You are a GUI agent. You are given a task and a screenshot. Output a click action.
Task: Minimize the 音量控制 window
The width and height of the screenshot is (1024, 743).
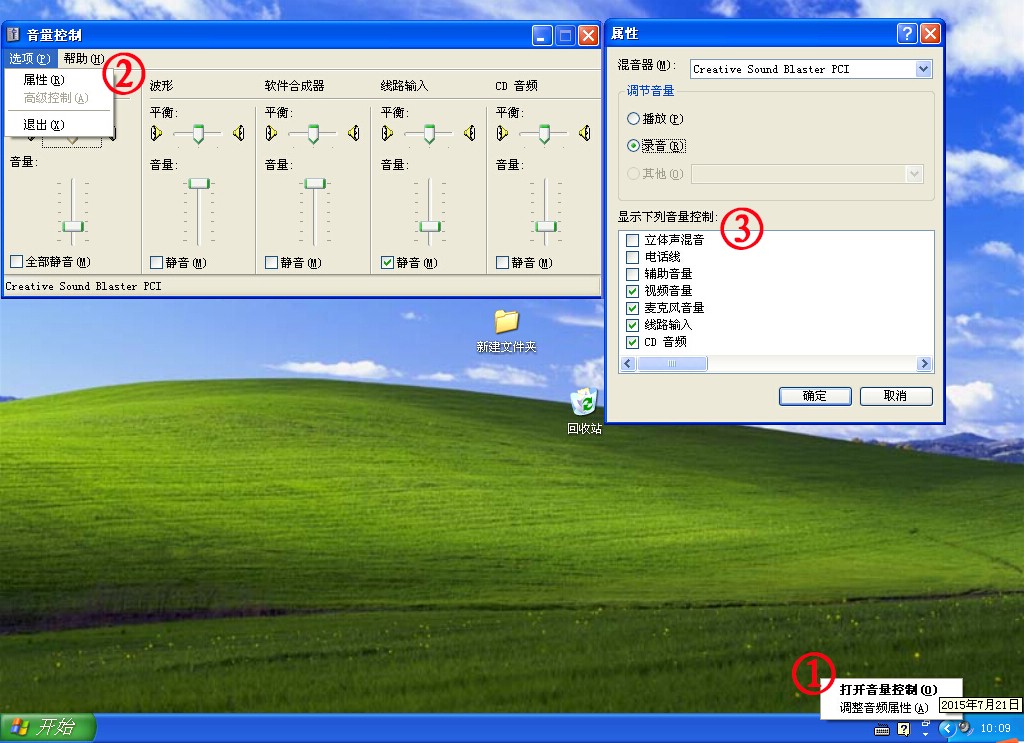pyautogui.click(x=542, y=35)
